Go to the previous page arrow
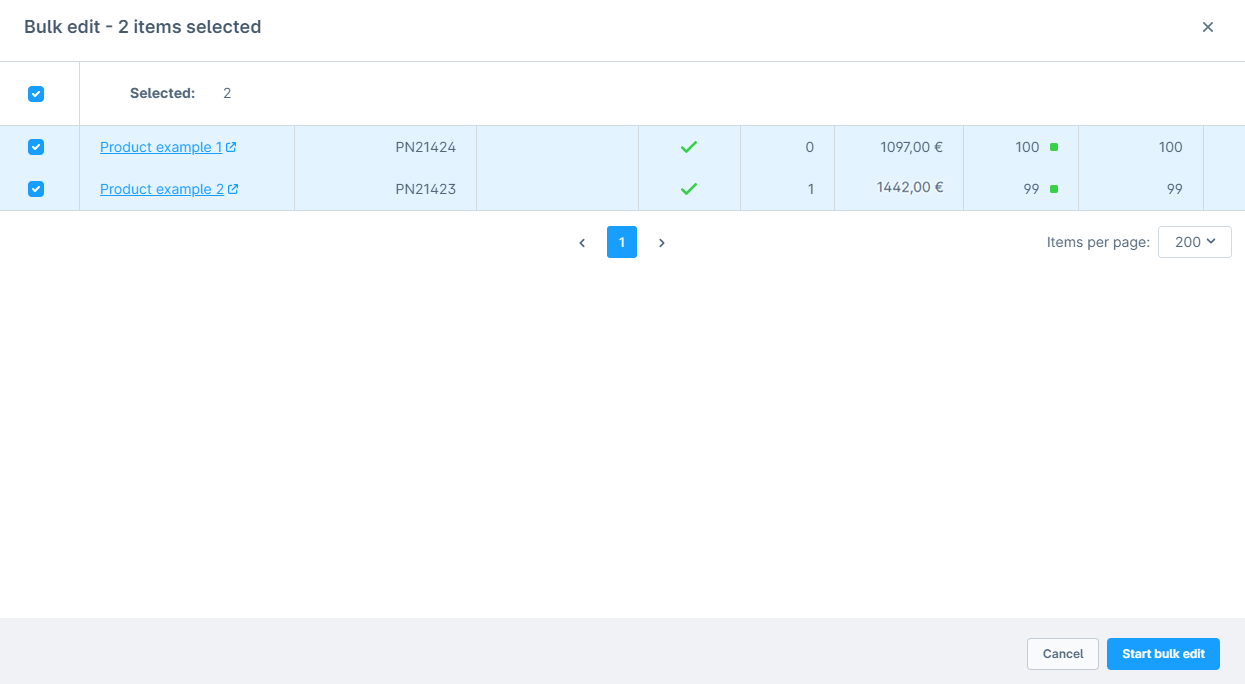 (x=582, y=243)
